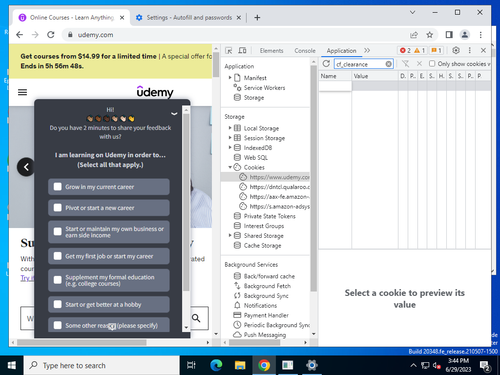Click the DevTools sidebar vertical scrollbar

pyautogui.click(x=313, y=178)
